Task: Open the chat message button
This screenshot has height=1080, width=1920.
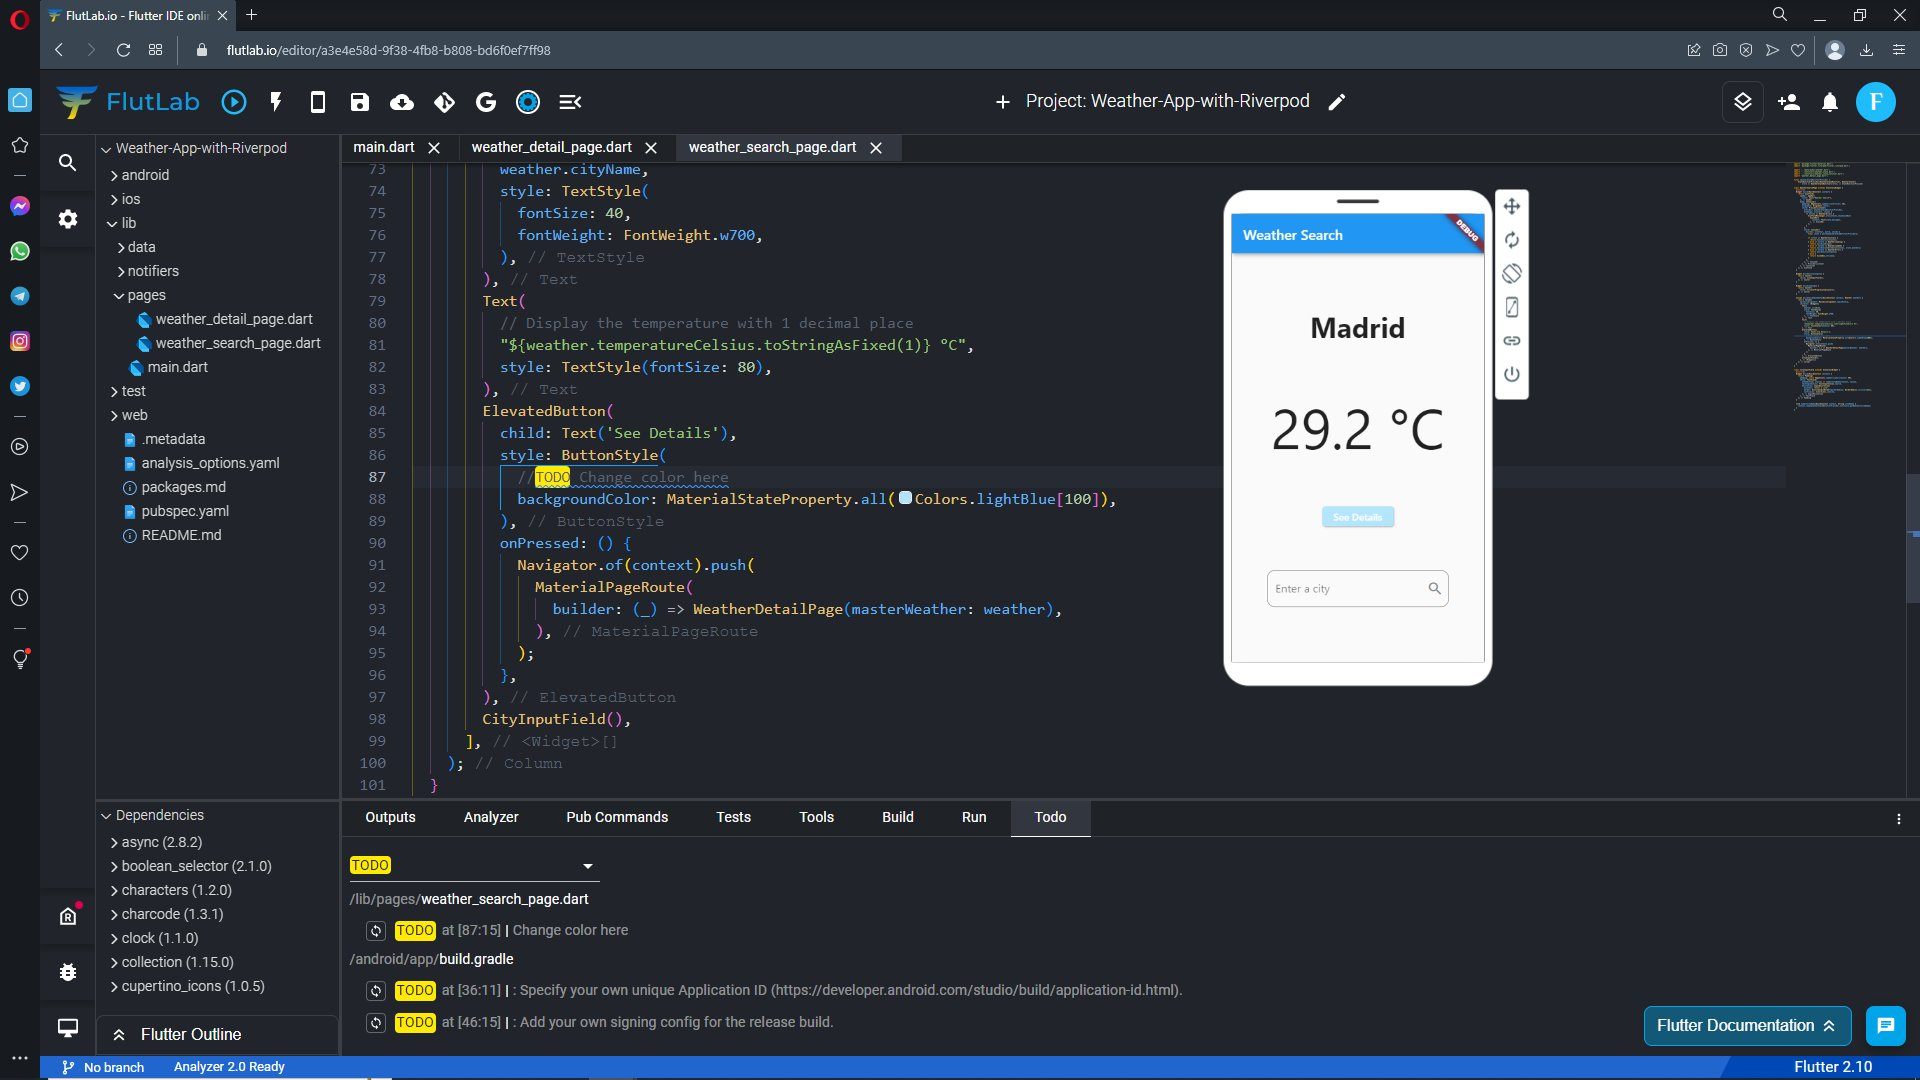Action: point(1886,1025)
